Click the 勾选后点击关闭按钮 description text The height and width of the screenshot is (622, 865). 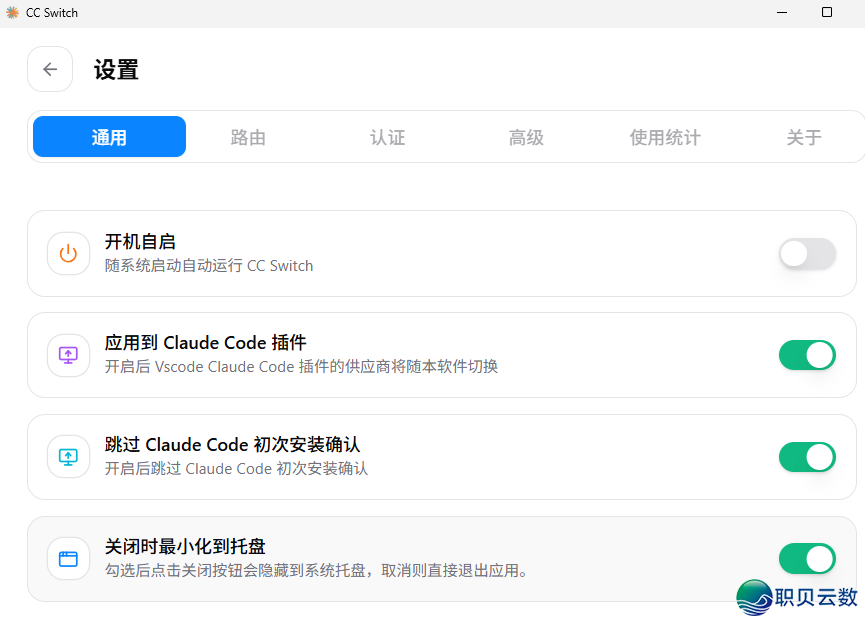(316, 570)
